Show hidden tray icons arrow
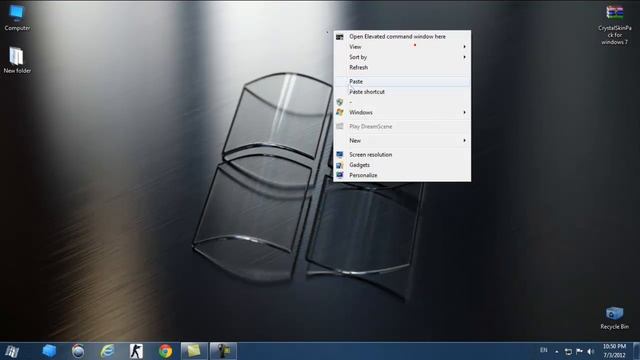 point(557,351)
